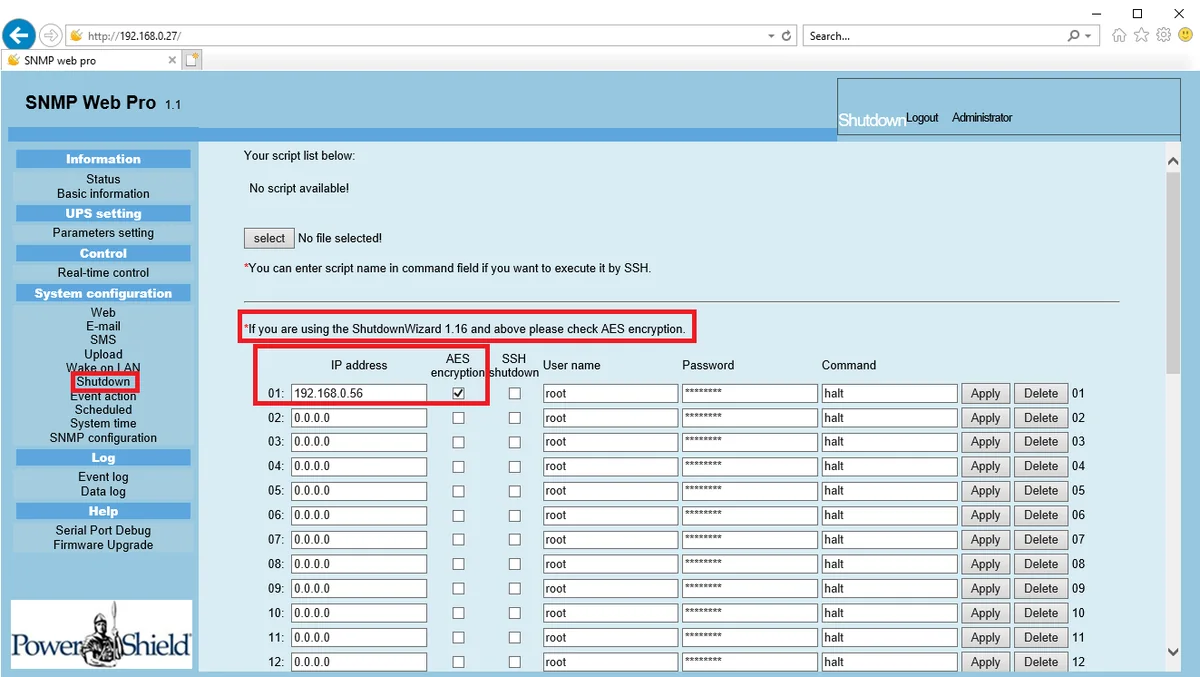Open the Event log page

pyautogui.click(x=103, y=477)
